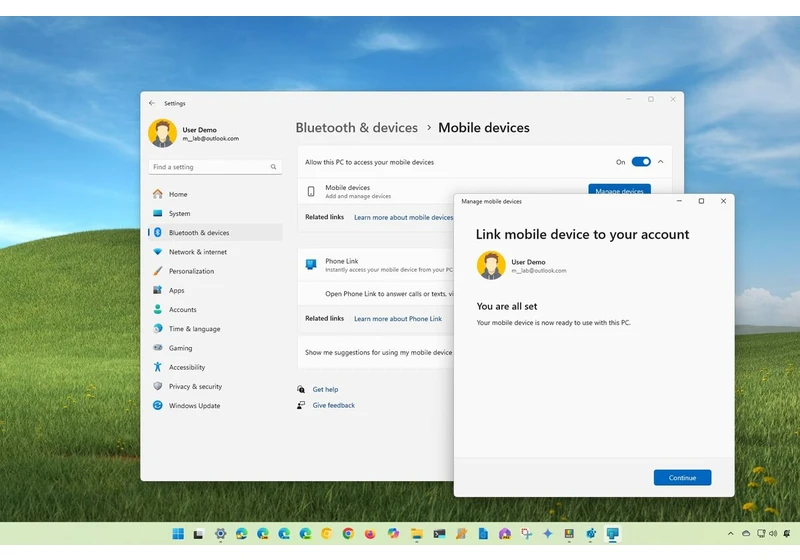Minimize the Manage mobile devices window
Screen dimensions: 800x560
click(x=679, y=201)
